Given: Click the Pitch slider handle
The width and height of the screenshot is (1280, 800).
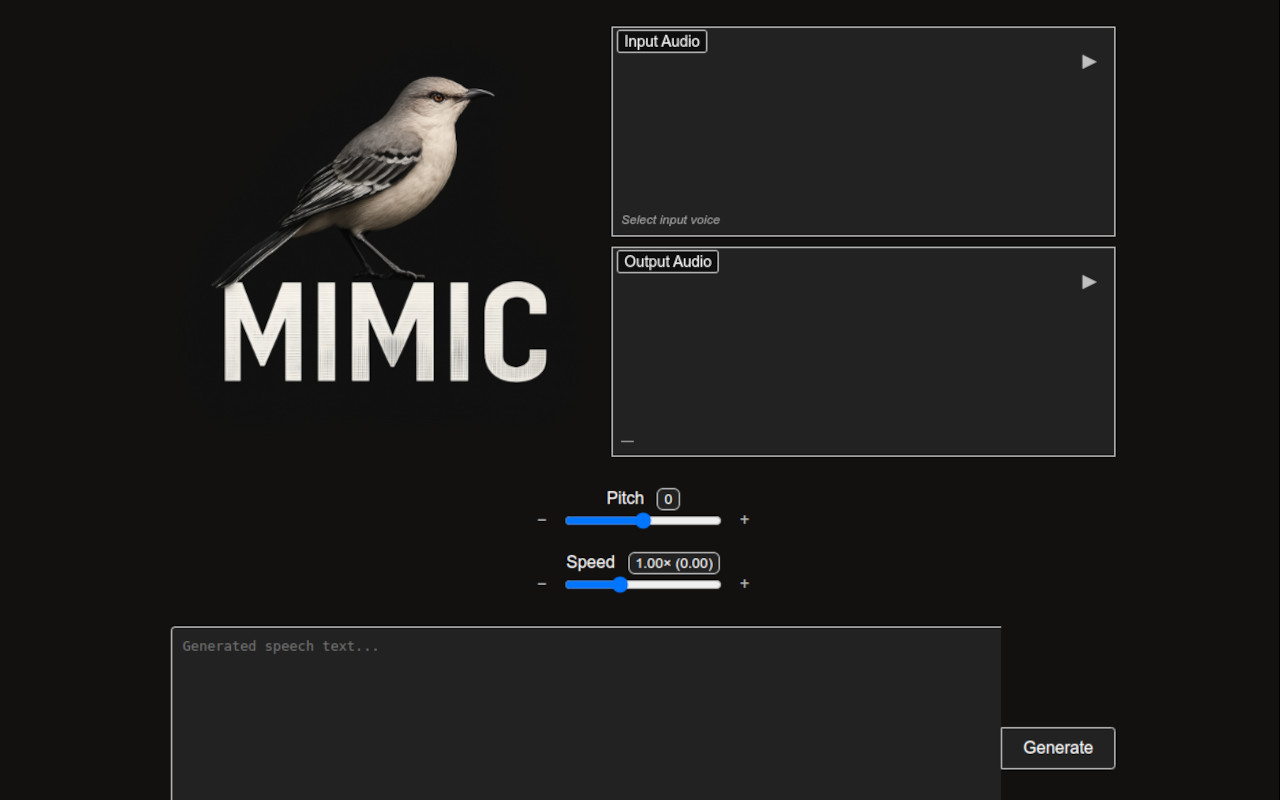Looking at the screenshot, I should 643,520.
